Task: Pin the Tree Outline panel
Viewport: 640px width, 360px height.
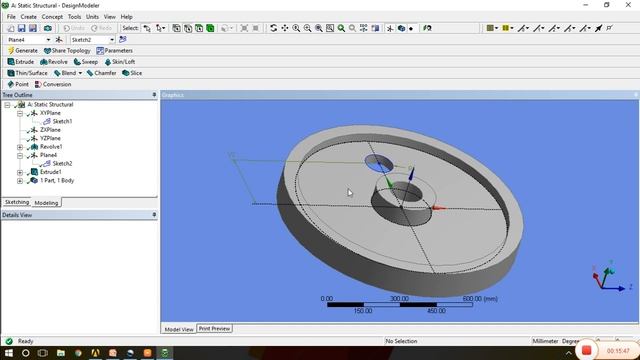Action: click(154, 95)
